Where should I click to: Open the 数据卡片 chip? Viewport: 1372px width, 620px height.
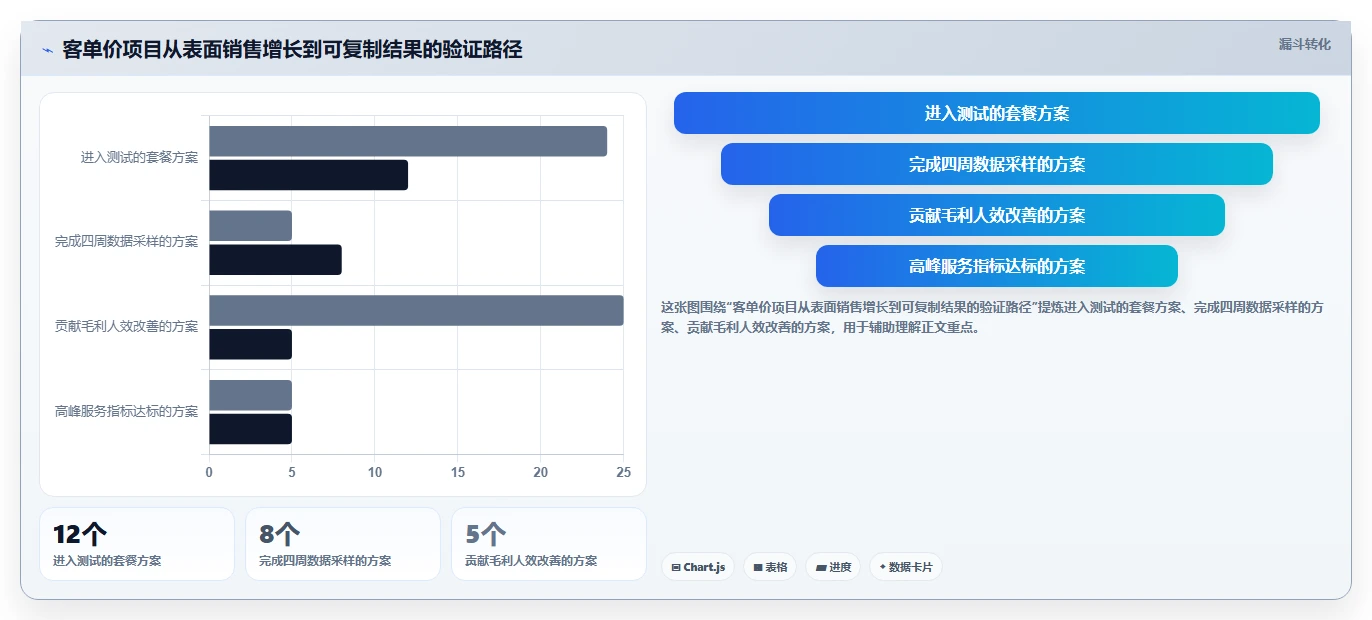coord(905,567)
